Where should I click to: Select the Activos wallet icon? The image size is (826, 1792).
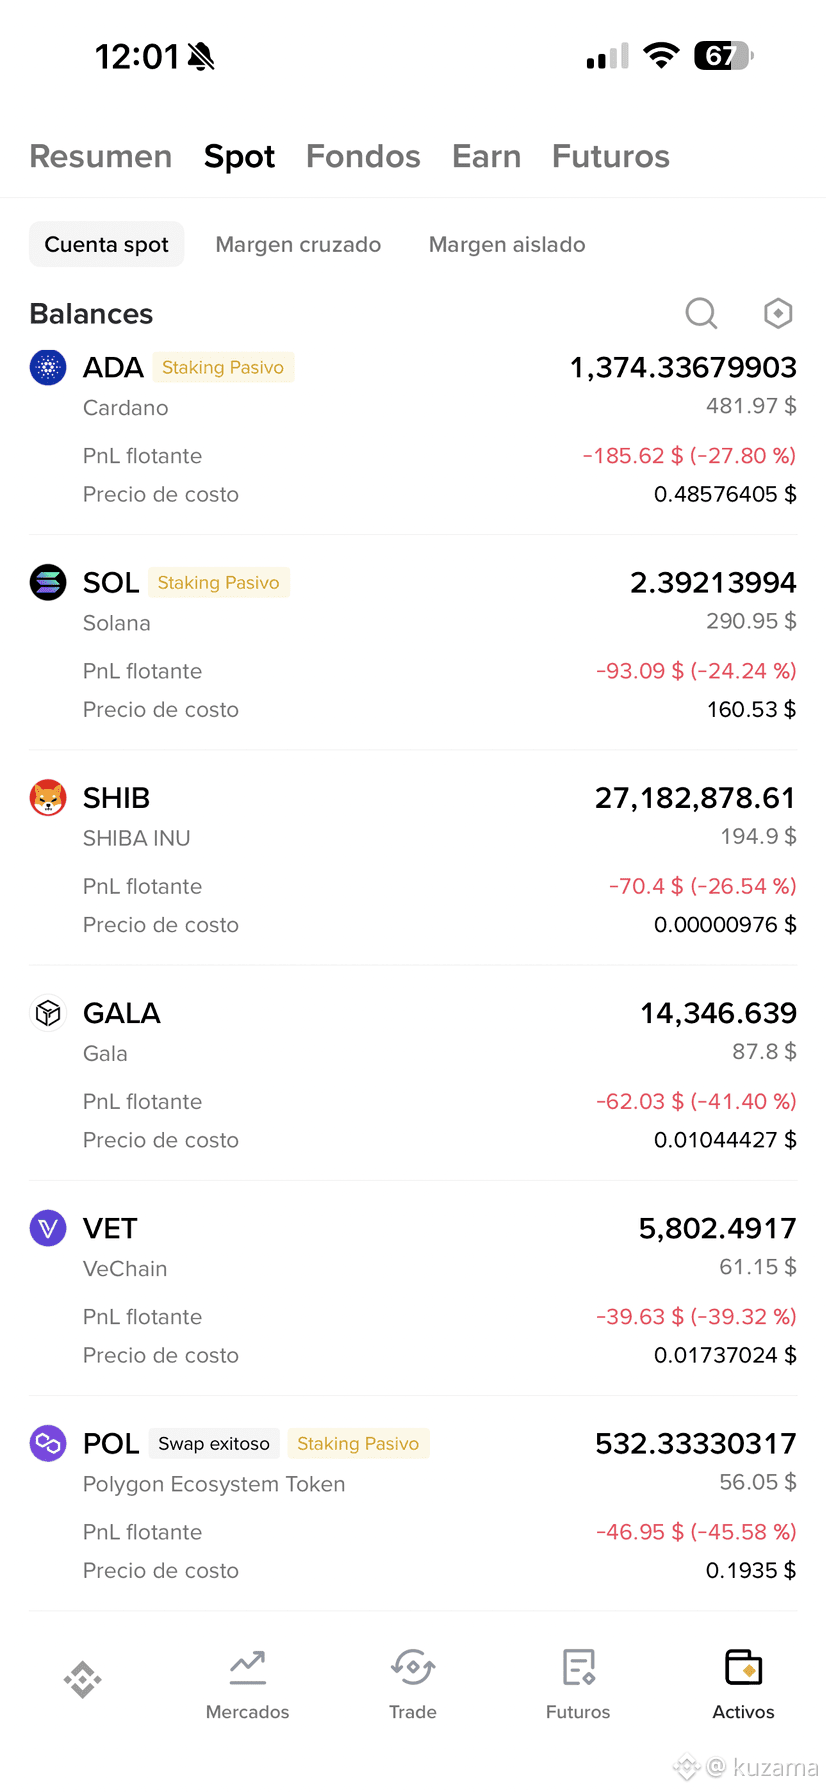tap(743, 1668)
